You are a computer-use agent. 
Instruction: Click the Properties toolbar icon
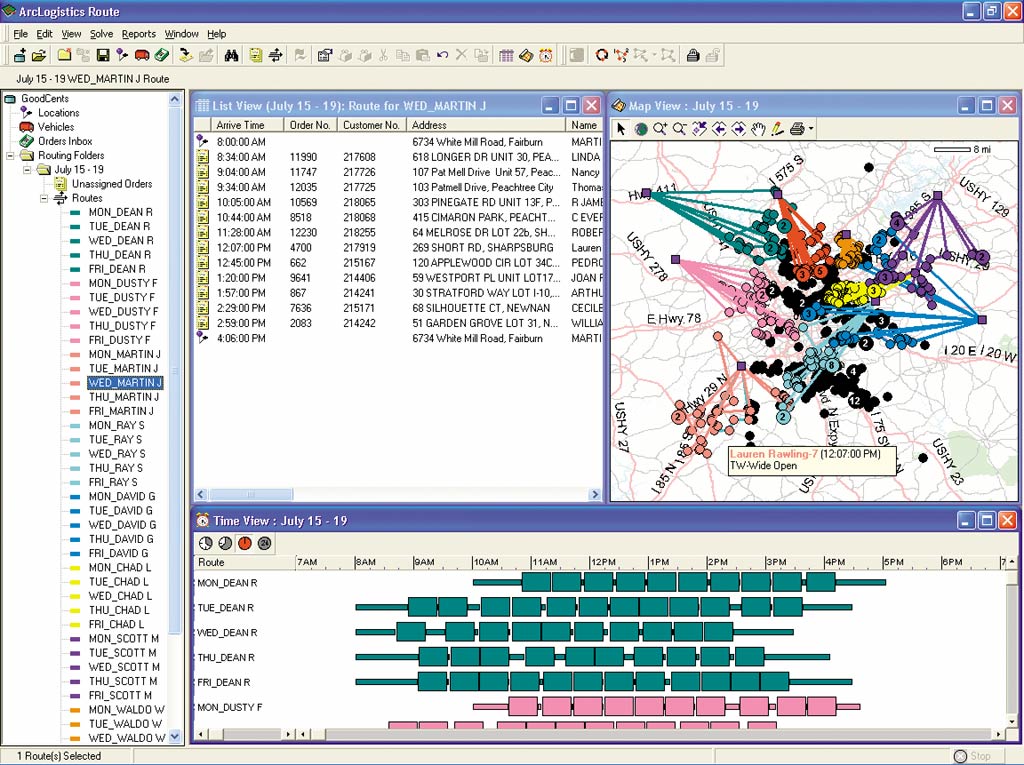click(324, 56)
